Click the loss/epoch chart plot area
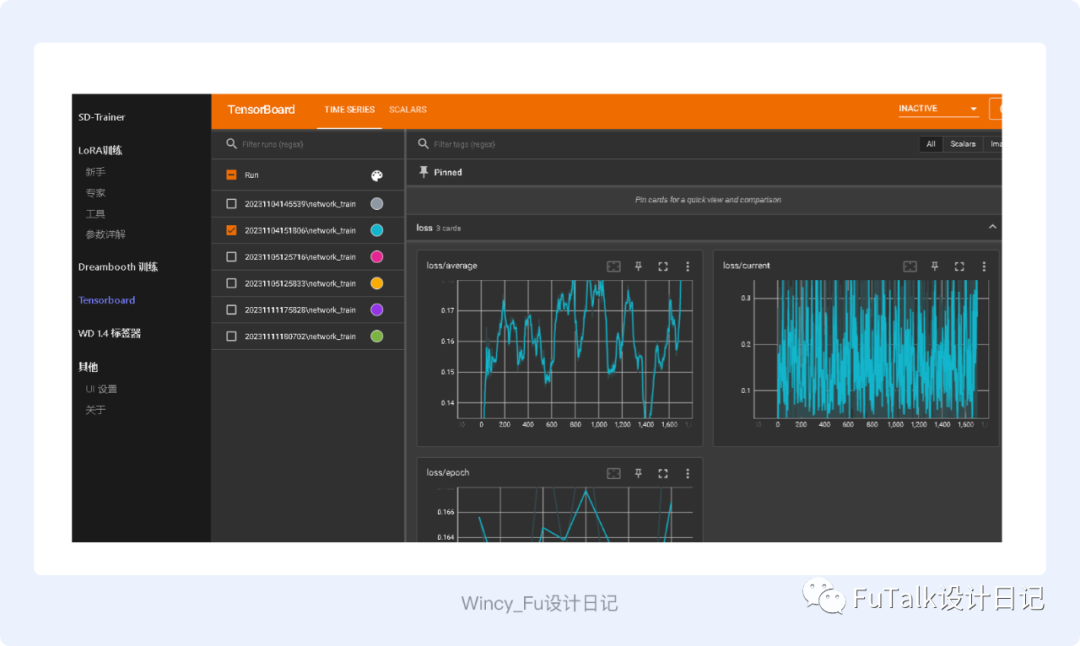1080x646 pixels. pos(576,514)
